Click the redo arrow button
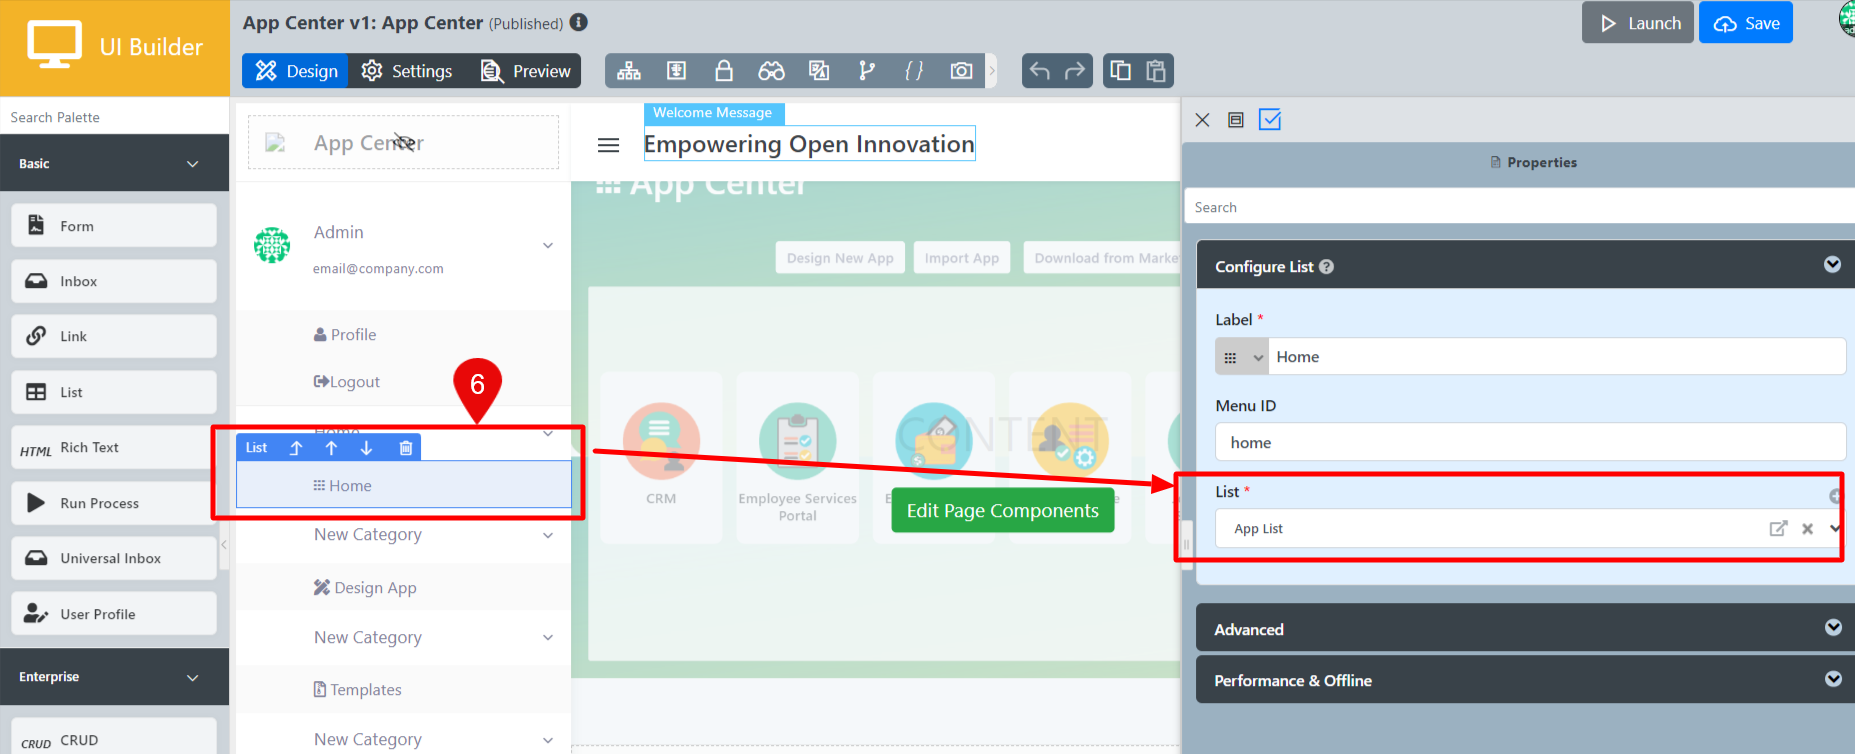Screen dimensions: 1855x754 pyautogui.click(x=1075, y=71)
